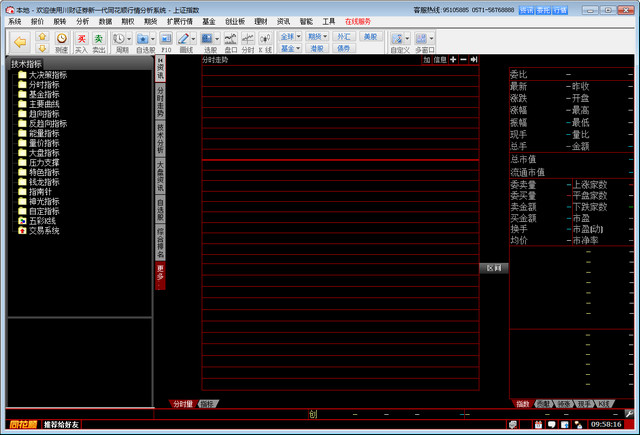Click the 买入 (buy) toolbar icon
Screen dimensions: 640x435
coord(81,42)
